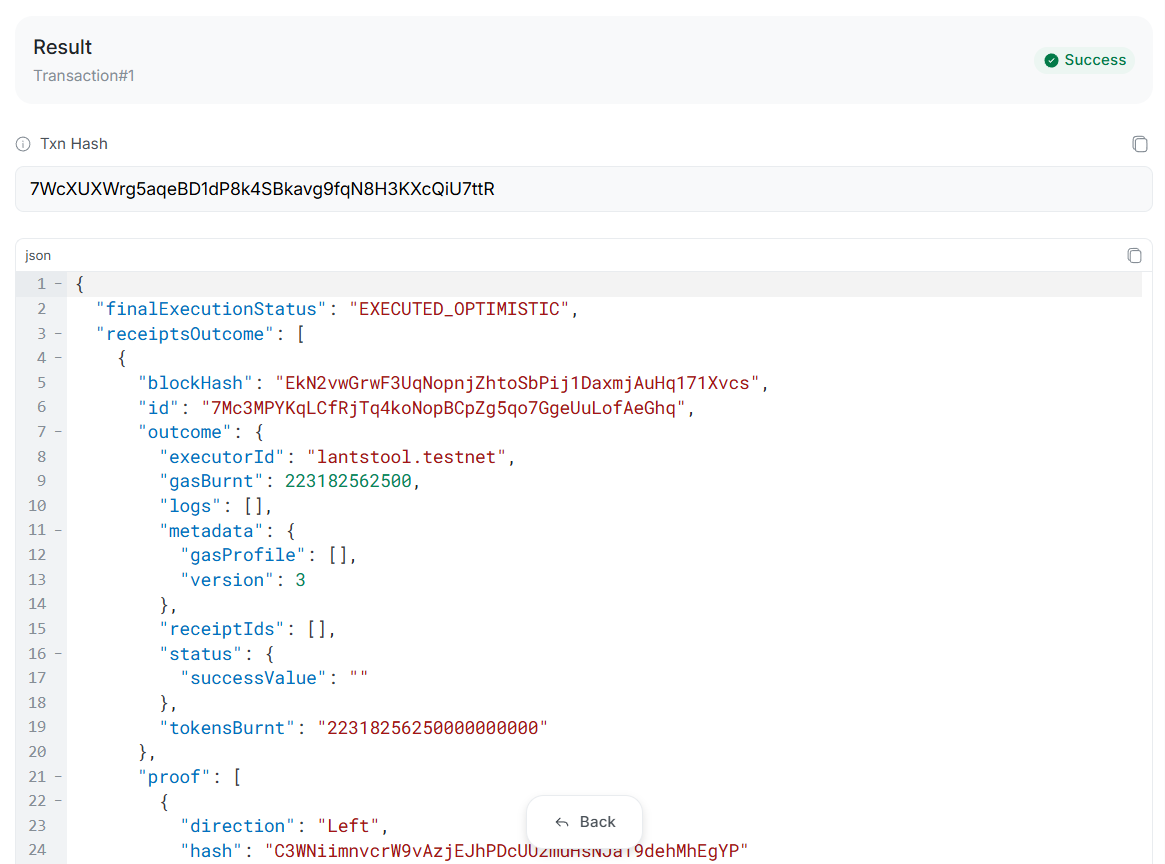Image resolution: width=1165 pixels, height=864 pixels.
Task: Fold the object starting at line 4
Action: pyautogui.click(x=58, y=358)
